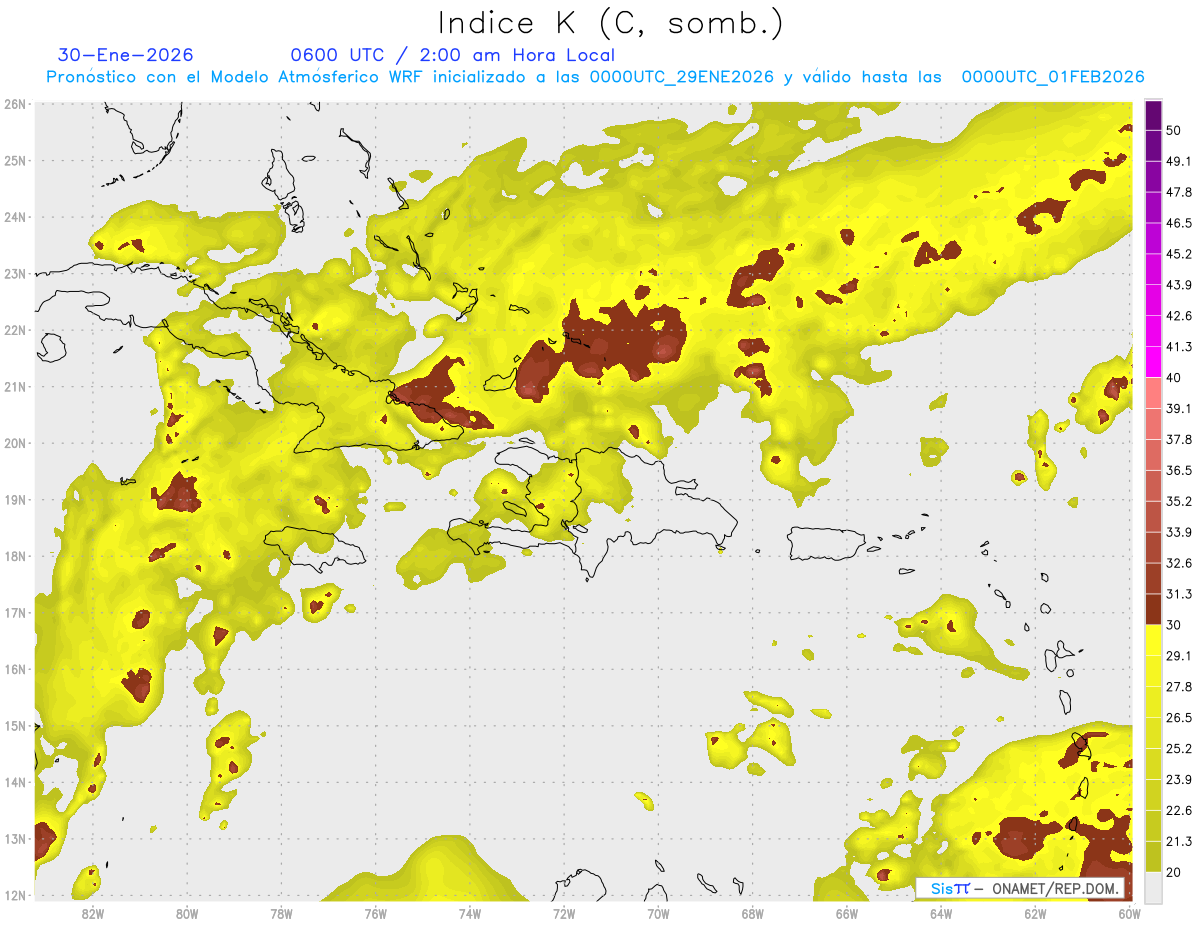Click colorbar value '27.8'
Screen dimensions: 1200x927
(x=1179, y=687)
